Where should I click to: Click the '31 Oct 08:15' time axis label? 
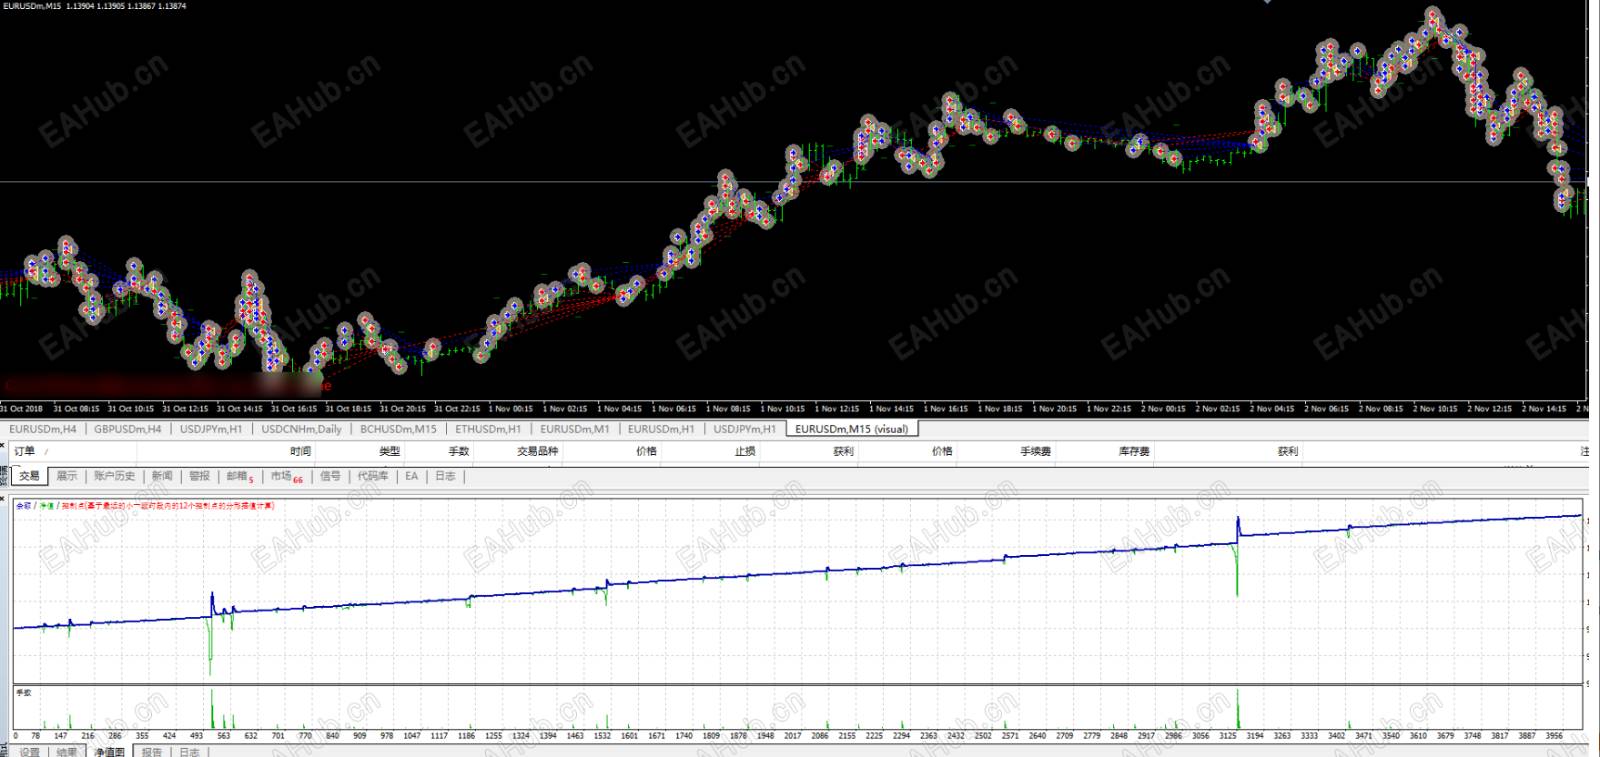pos(76,408)
